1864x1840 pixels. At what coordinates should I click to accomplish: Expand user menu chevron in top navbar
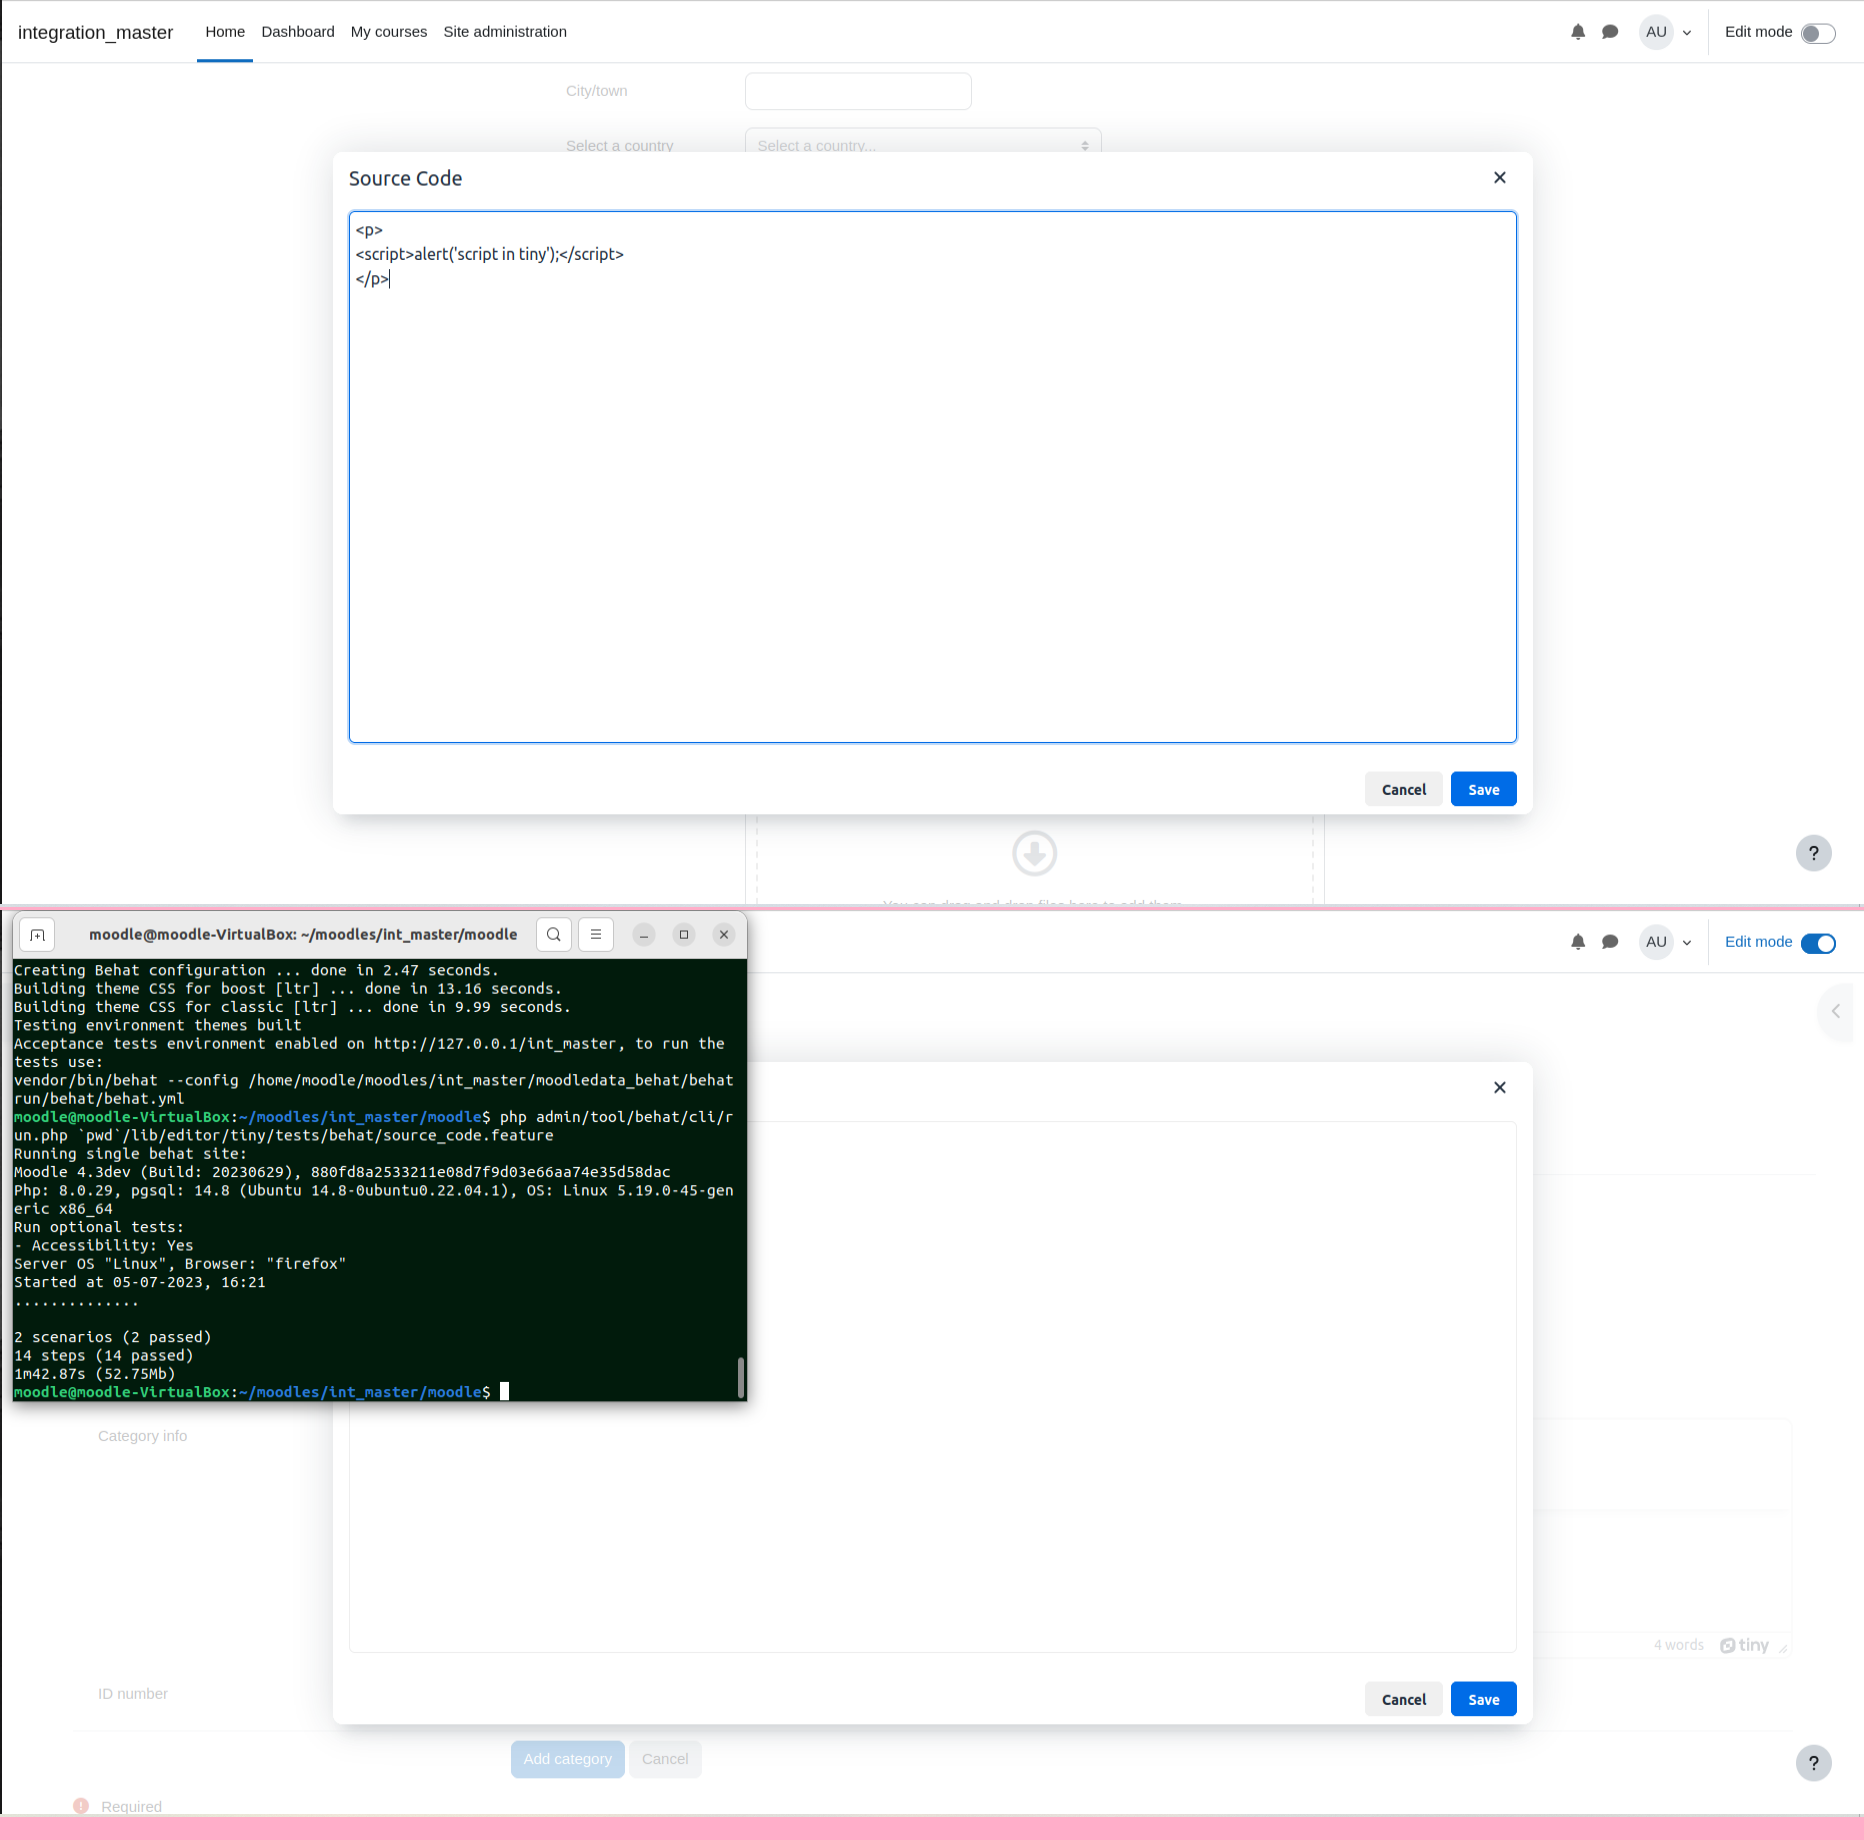tap(1687, 33)
